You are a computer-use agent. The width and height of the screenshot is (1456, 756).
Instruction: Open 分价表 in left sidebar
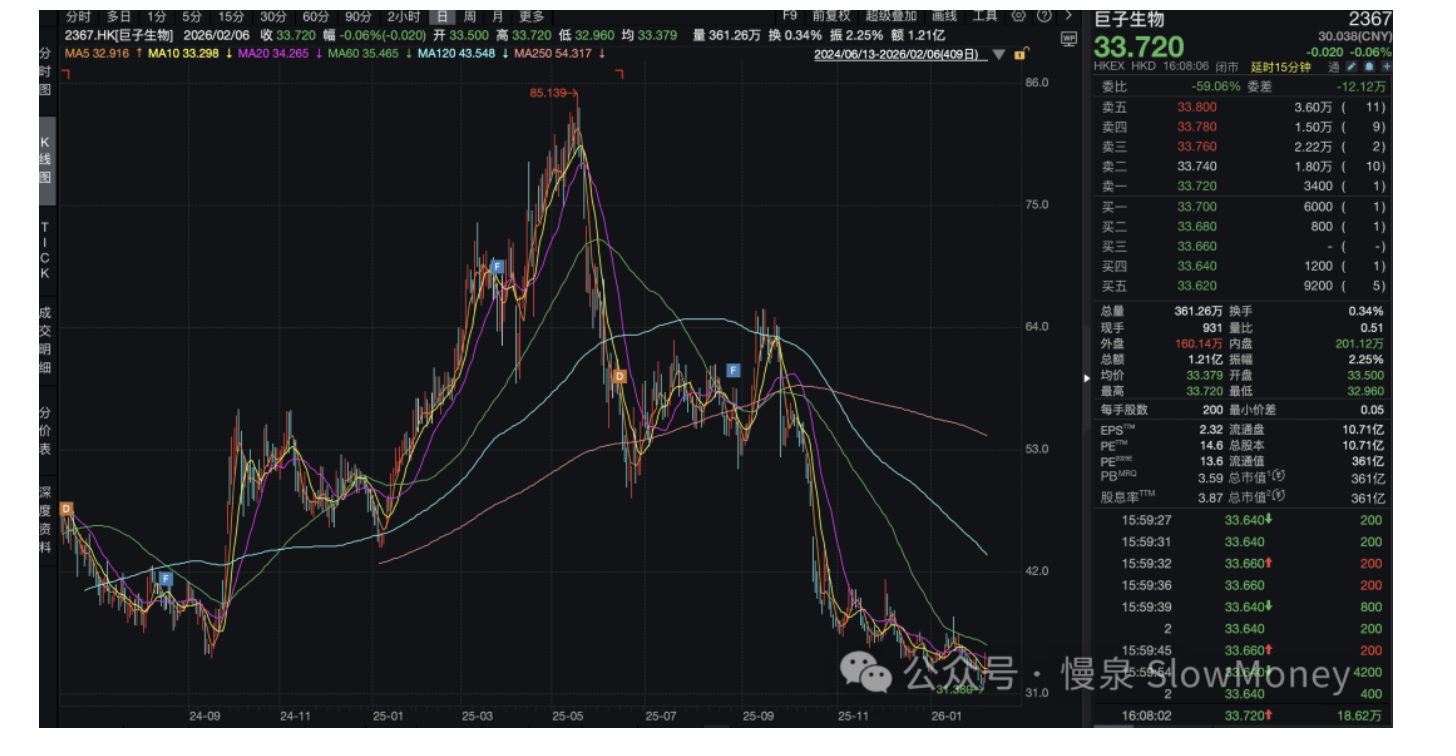pos(45,432)
